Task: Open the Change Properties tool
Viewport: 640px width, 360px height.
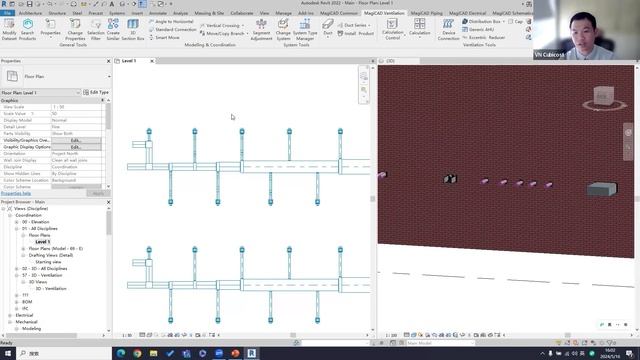Action: [x=75, y=29]
